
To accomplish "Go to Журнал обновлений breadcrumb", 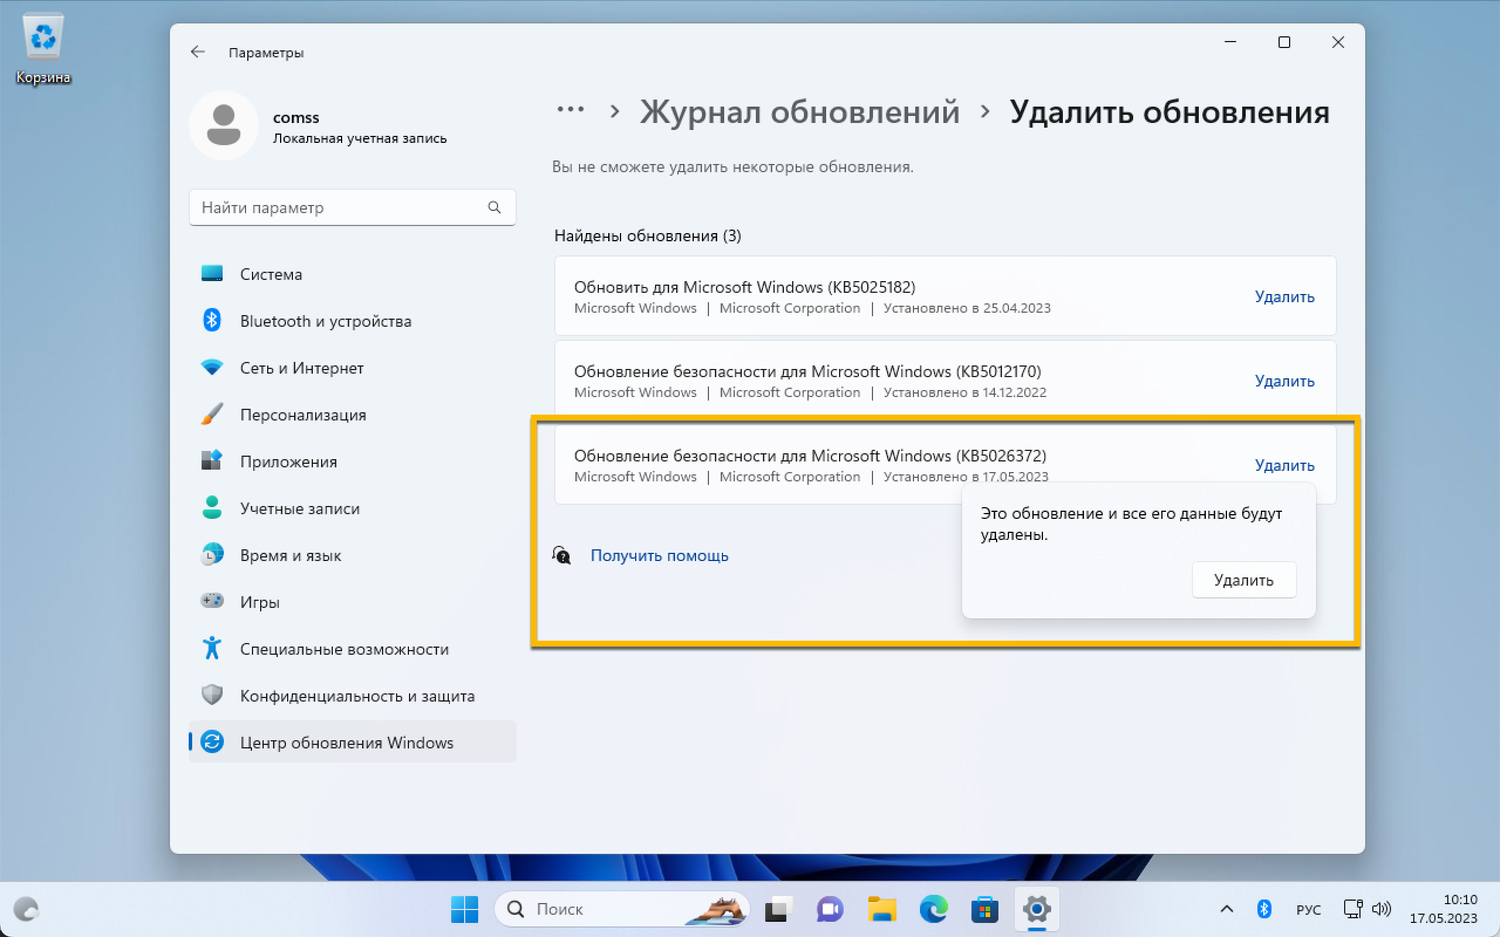I will [x=800, y=112].
